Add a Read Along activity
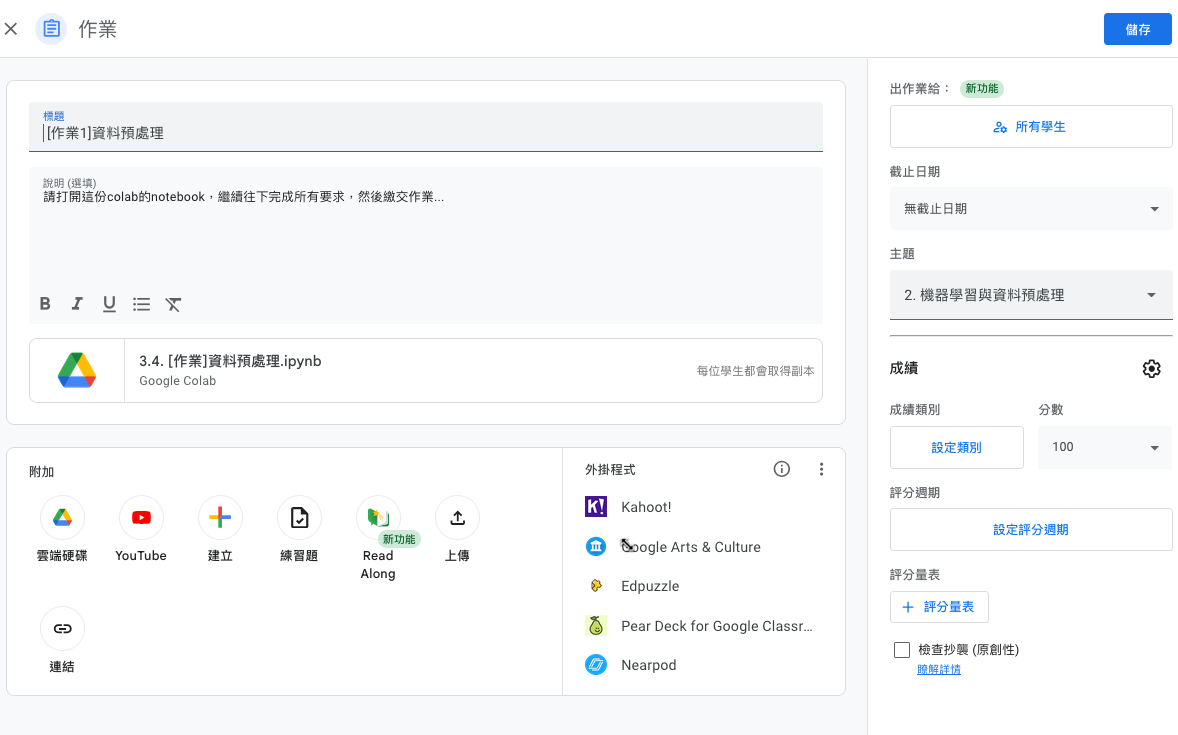Screen dimensions: 1178x735 (x=378, y=517)
